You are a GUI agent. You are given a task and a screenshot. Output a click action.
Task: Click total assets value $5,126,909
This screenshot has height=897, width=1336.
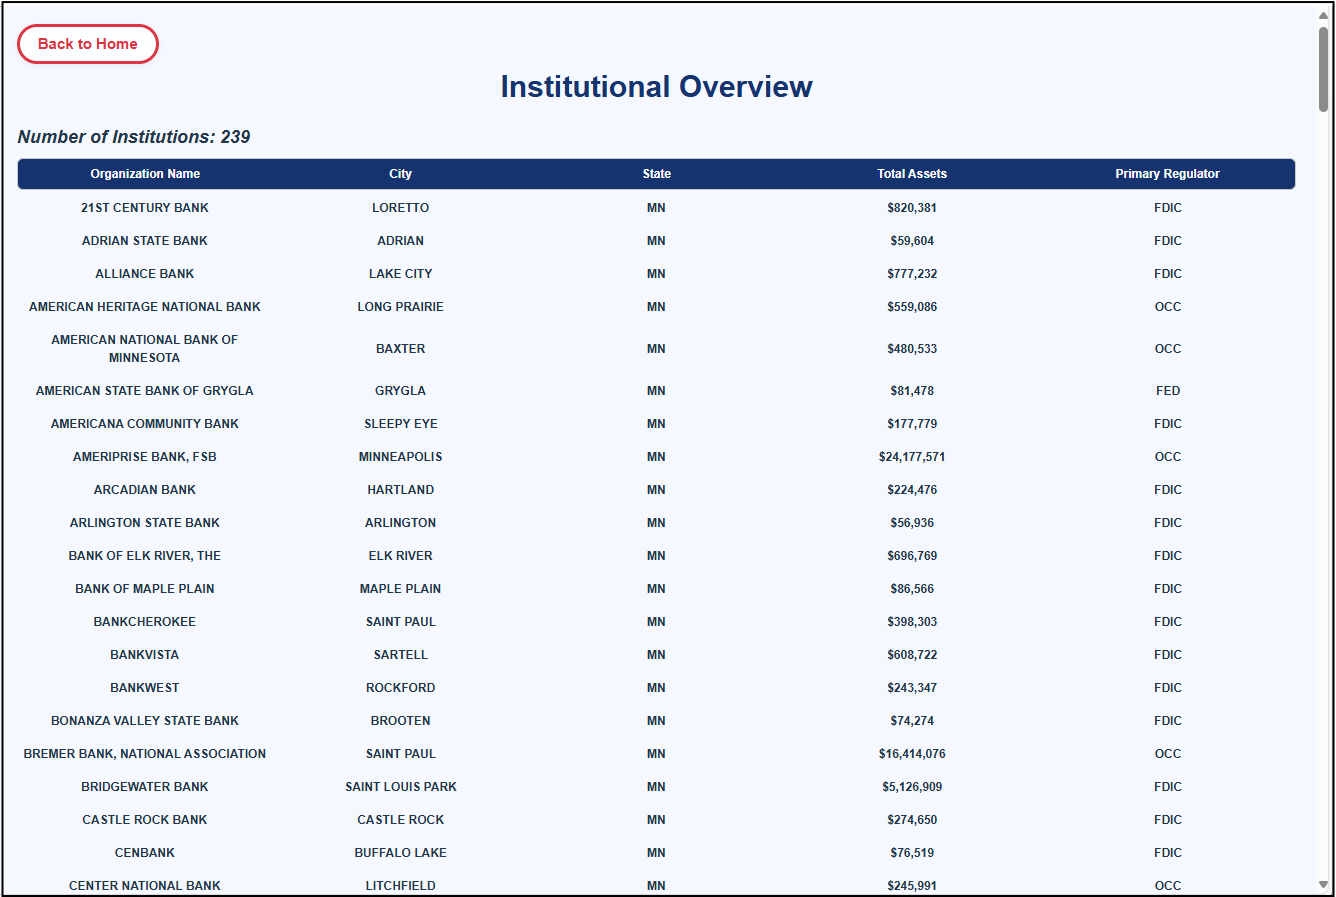(912, 787)
